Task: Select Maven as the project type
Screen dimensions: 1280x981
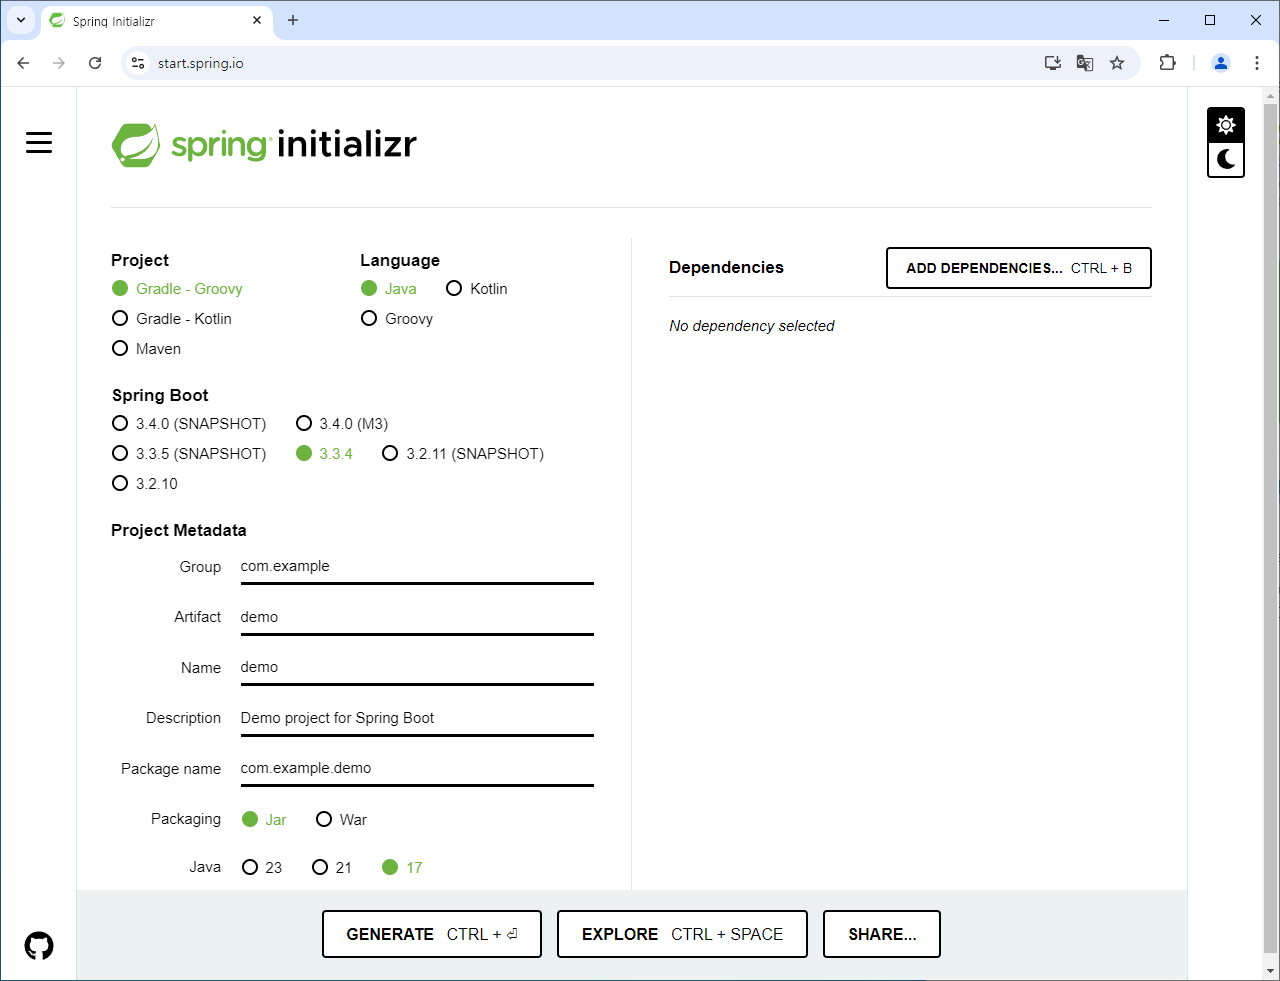Action: point(120,348)
